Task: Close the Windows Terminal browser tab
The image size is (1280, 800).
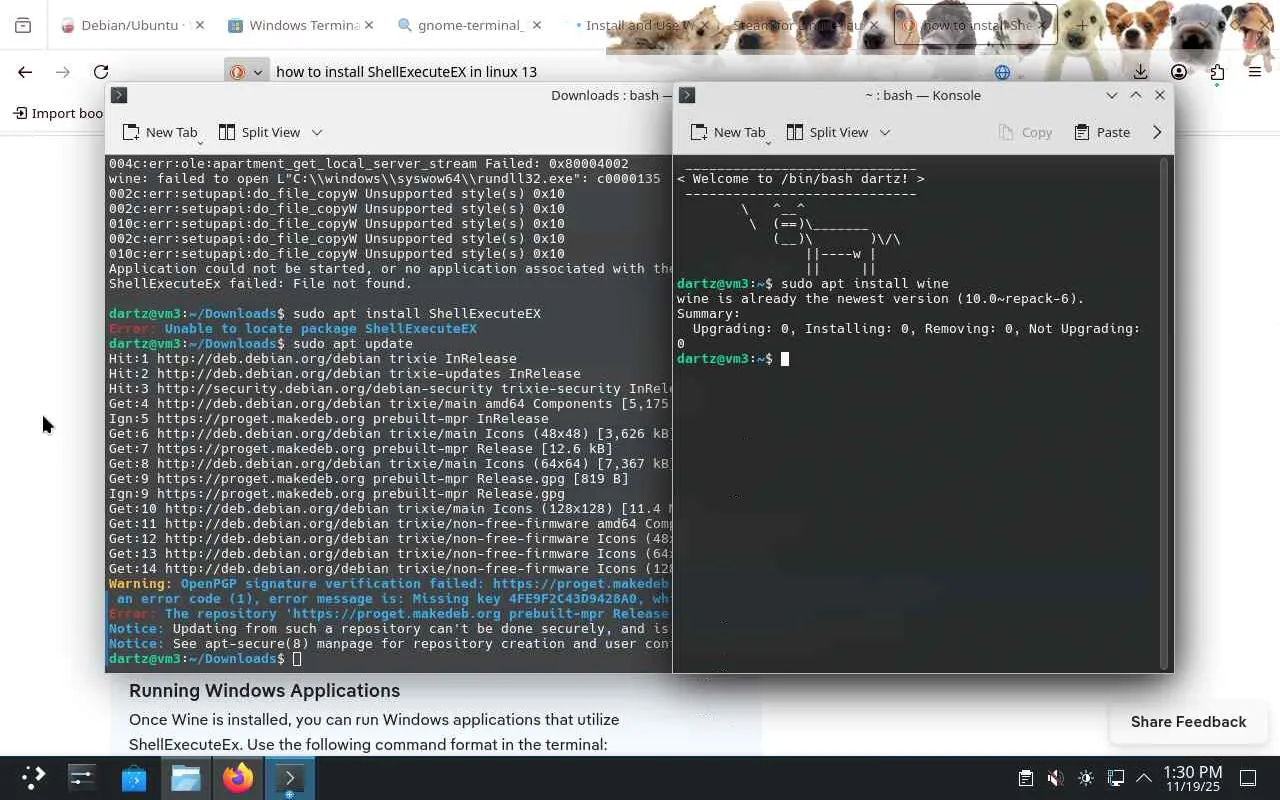Action: pos(367,26)
